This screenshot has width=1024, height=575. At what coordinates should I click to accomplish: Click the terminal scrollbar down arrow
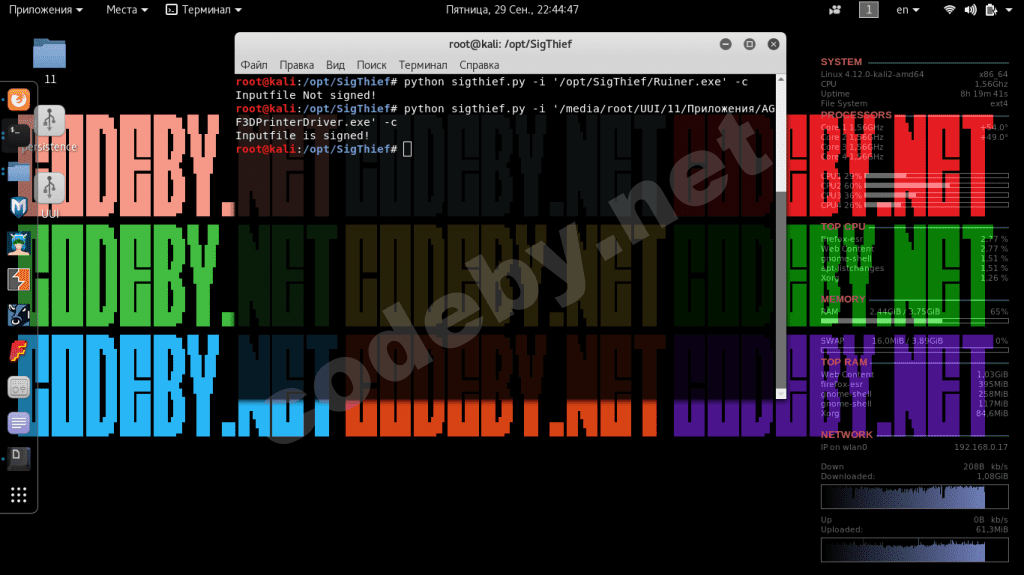pyautogui.click(x=780, y=393)
